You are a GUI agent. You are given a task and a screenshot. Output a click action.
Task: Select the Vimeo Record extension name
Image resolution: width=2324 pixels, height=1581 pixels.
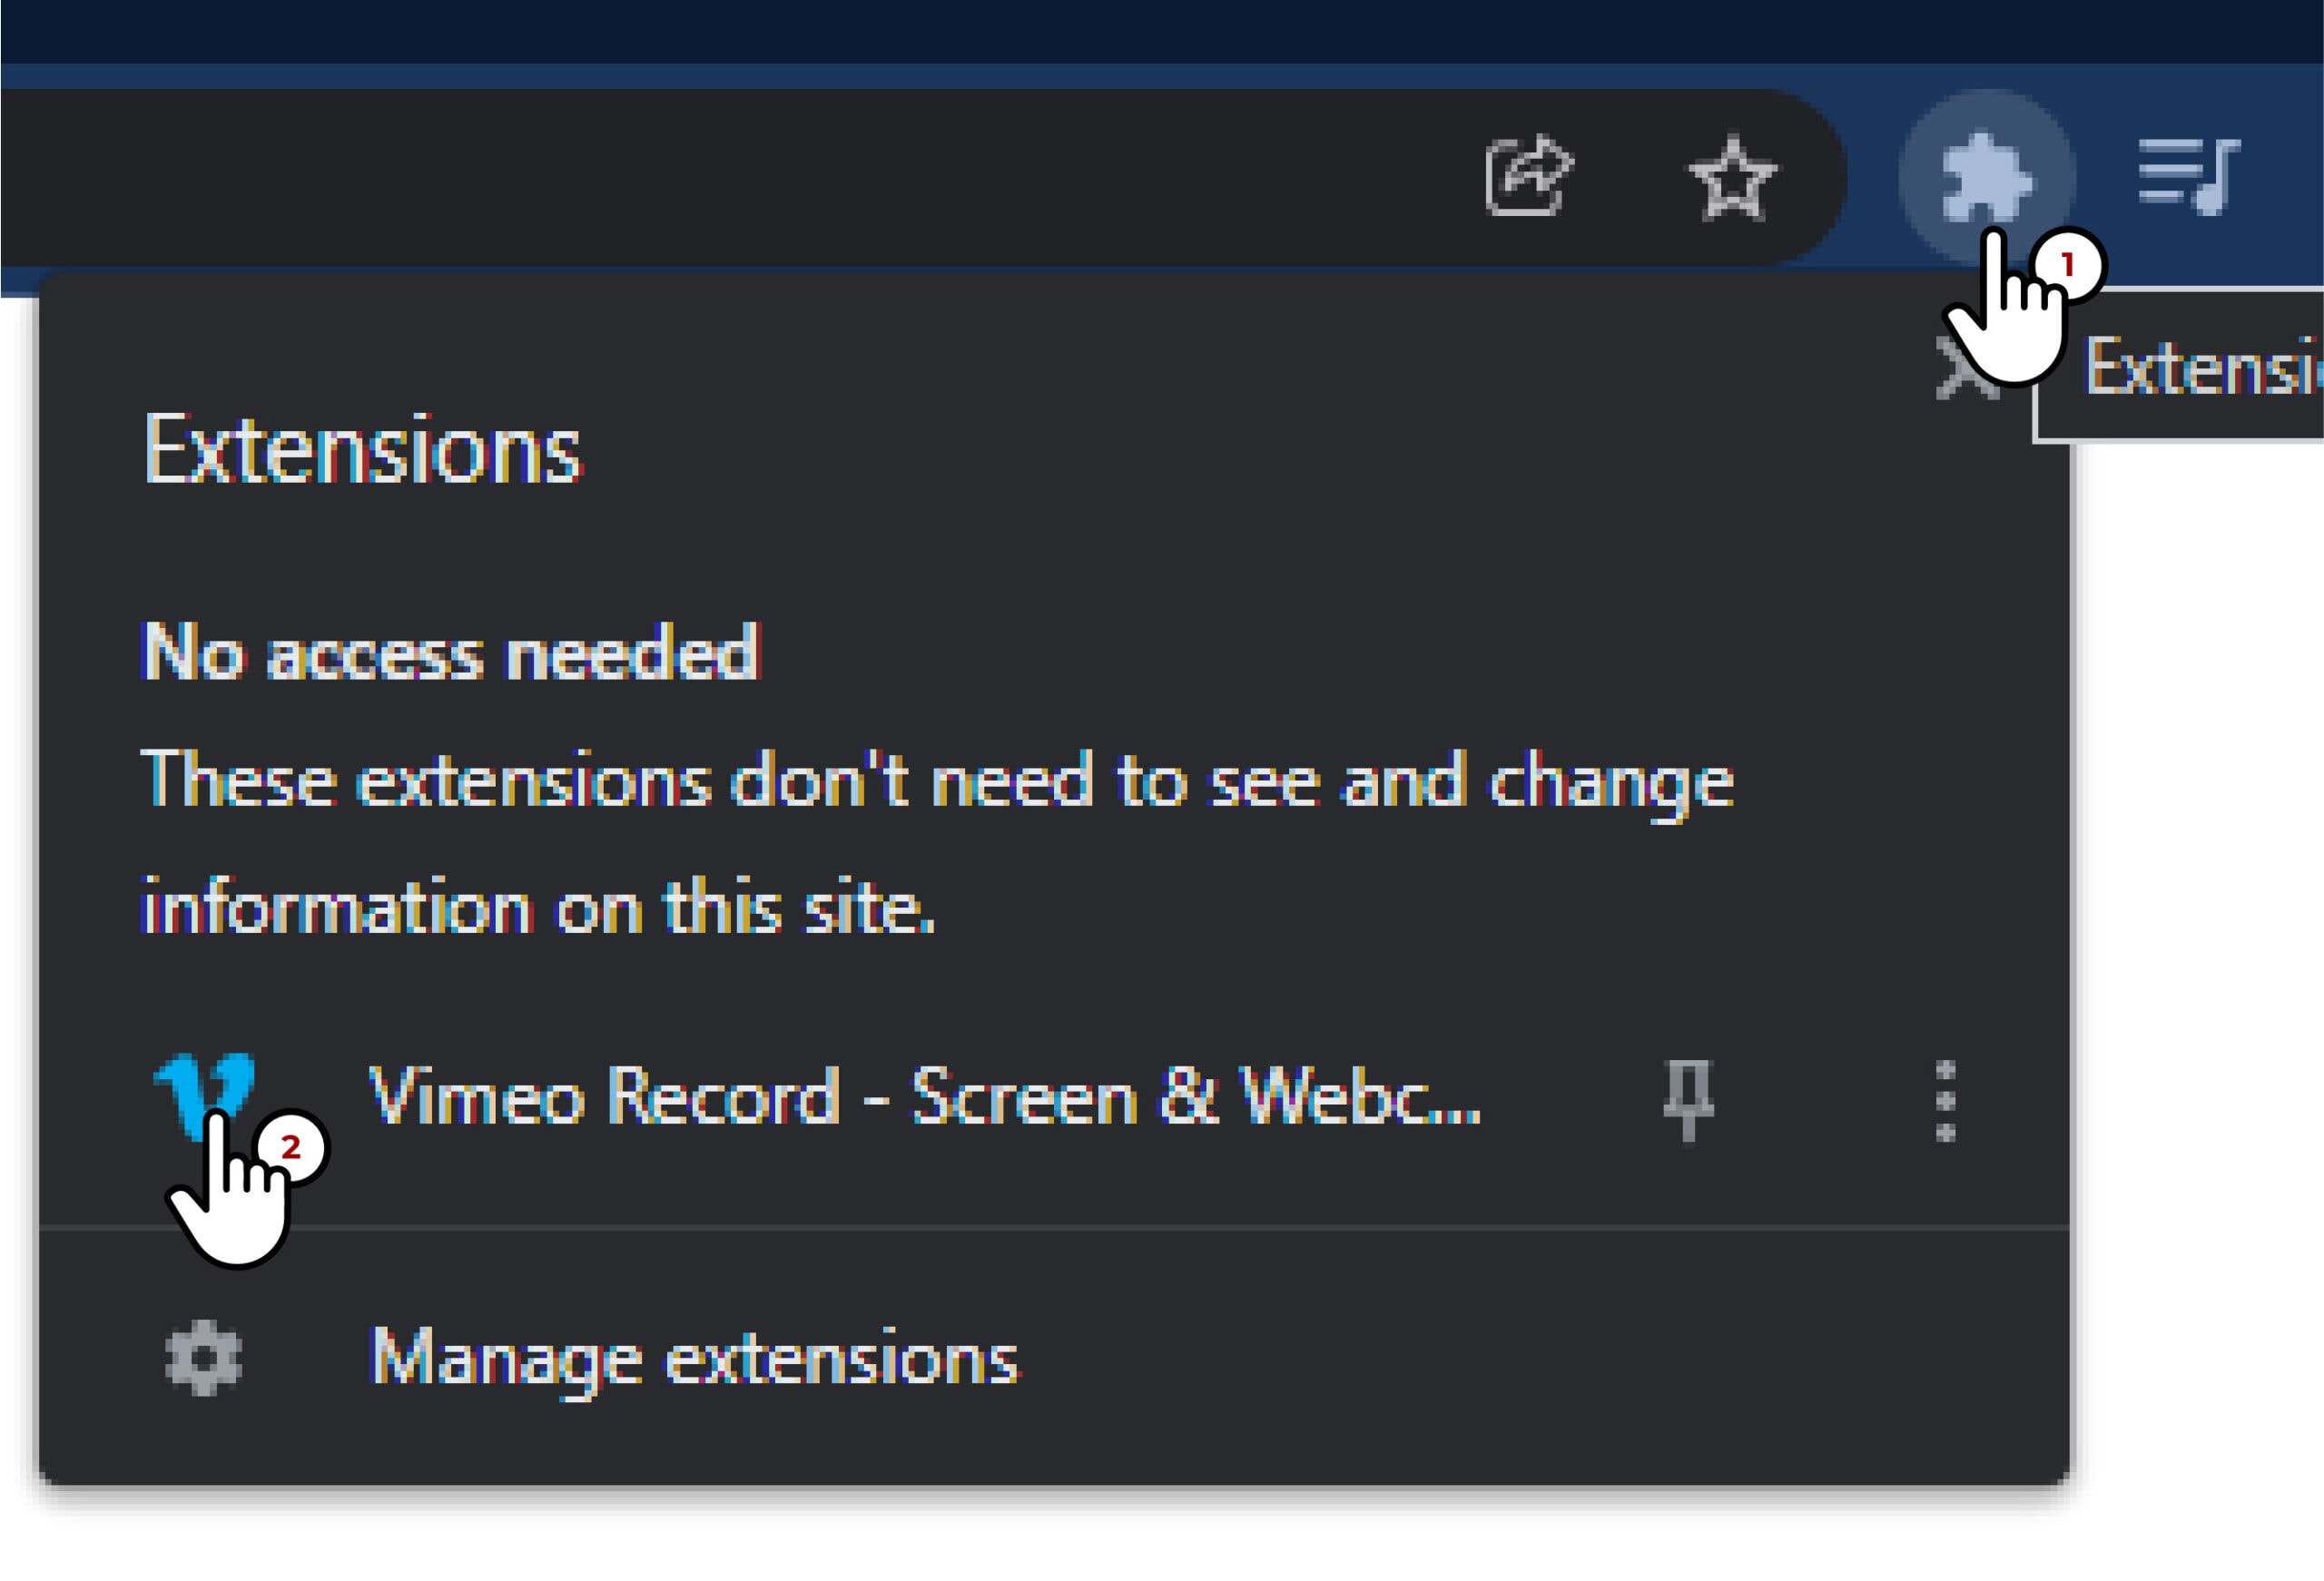(924, 1097)
